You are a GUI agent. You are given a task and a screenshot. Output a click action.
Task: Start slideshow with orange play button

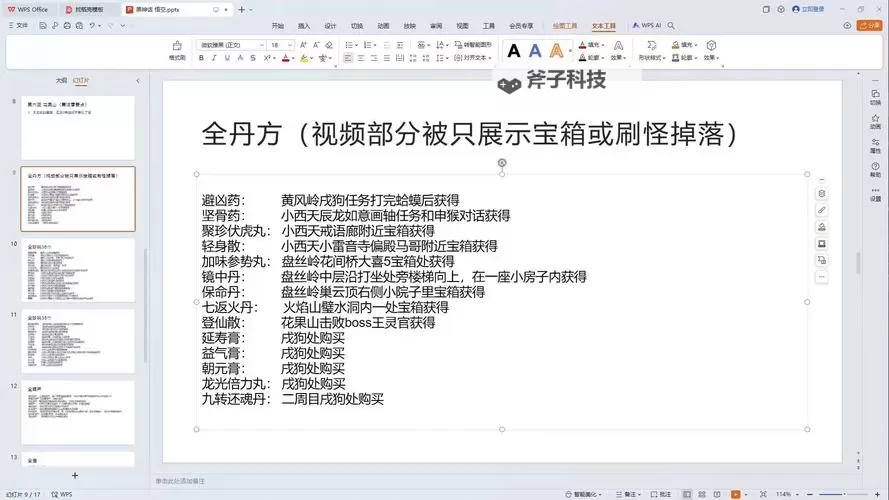pos(735,494)
